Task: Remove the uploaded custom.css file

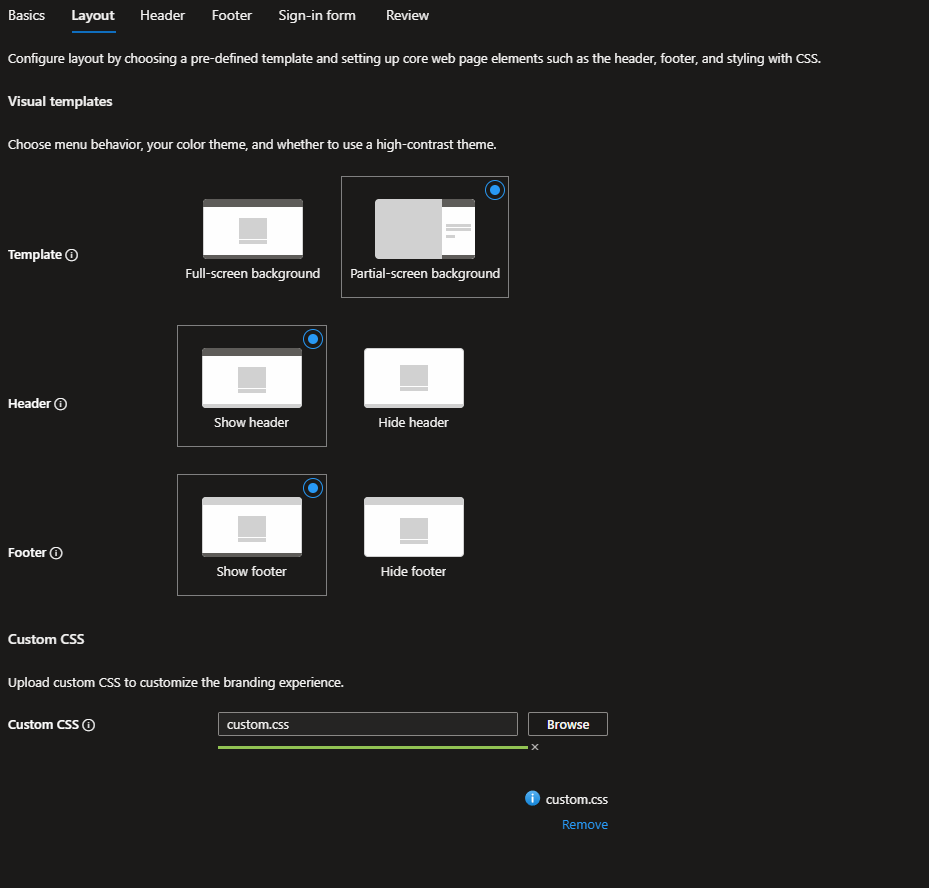Action: point(585,825)
